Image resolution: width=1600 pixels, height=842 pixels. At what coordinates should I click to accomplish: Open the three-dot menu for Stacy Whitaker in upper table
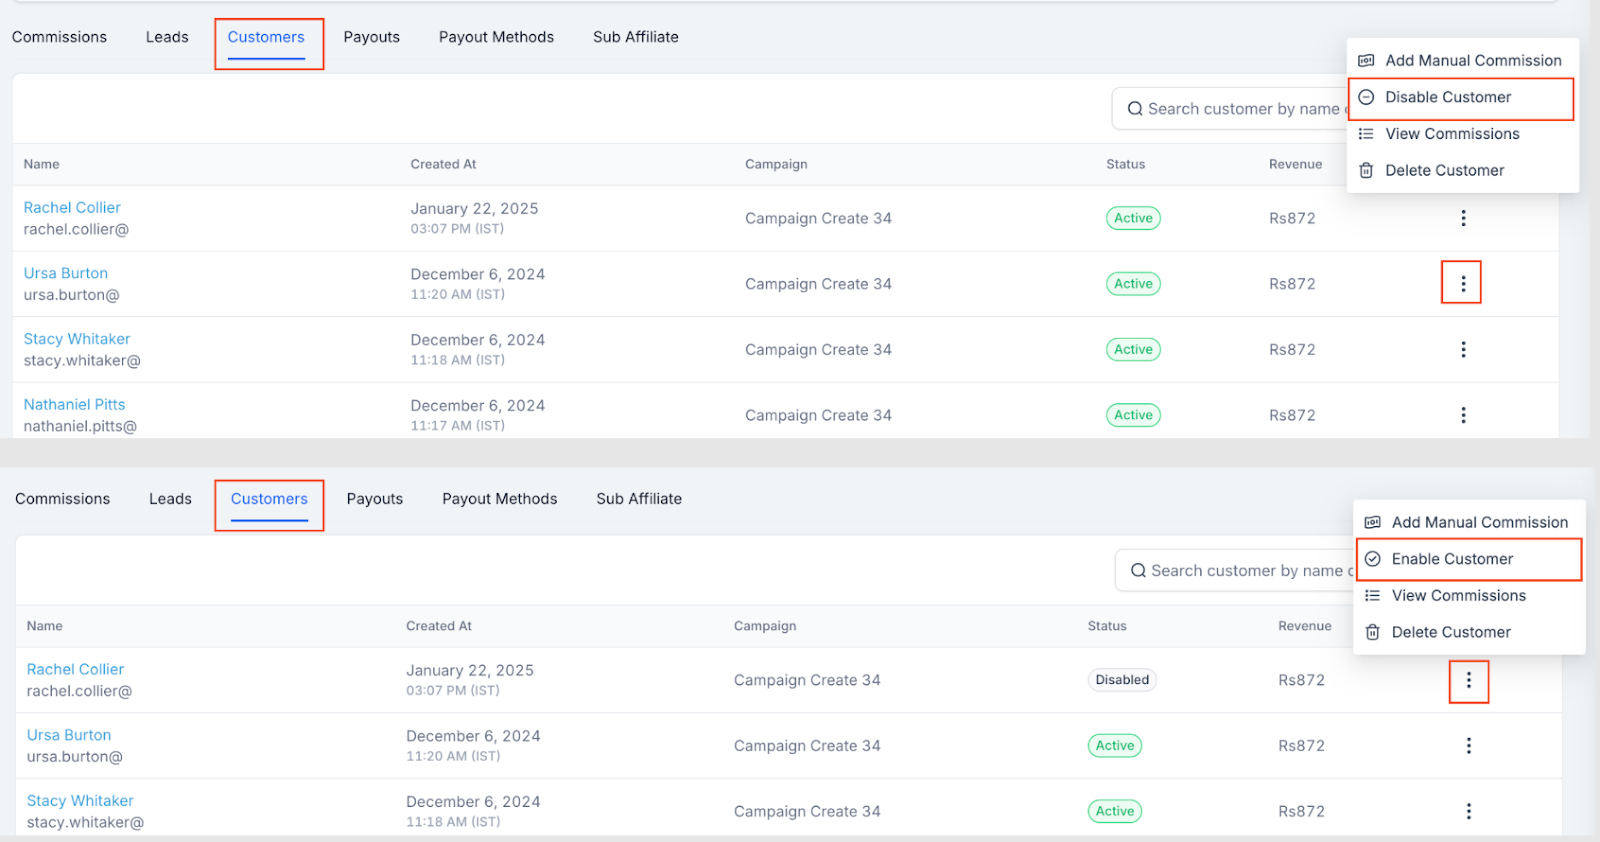1463,349
